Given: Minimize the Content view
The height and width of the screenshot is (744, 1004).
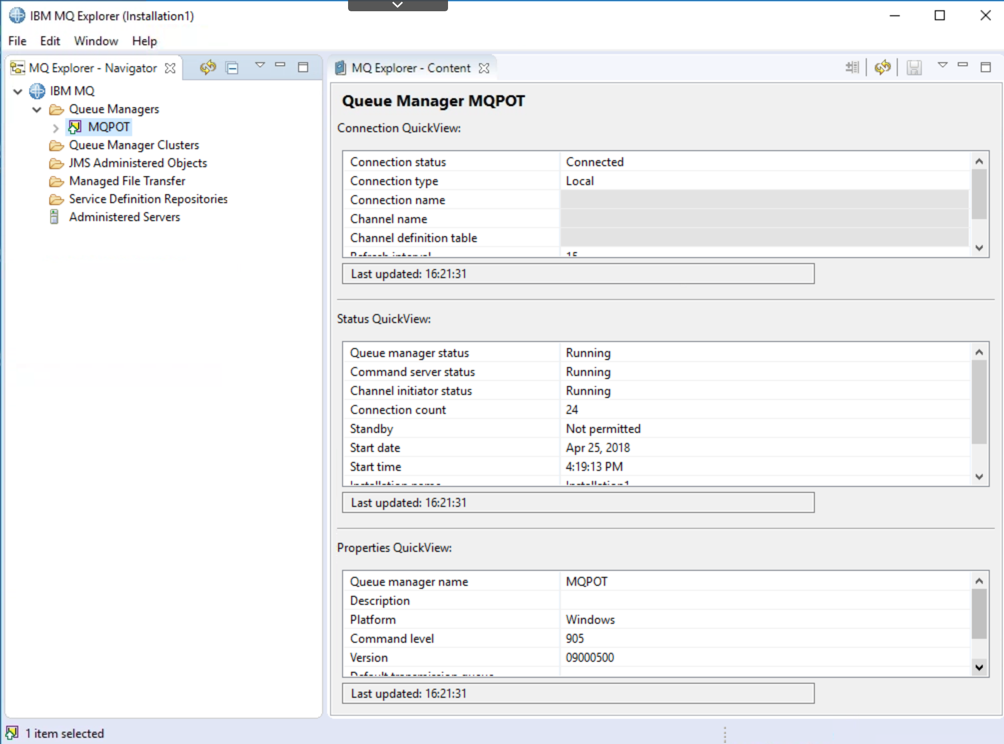Looking at the screenshot, I should point(962,65).
